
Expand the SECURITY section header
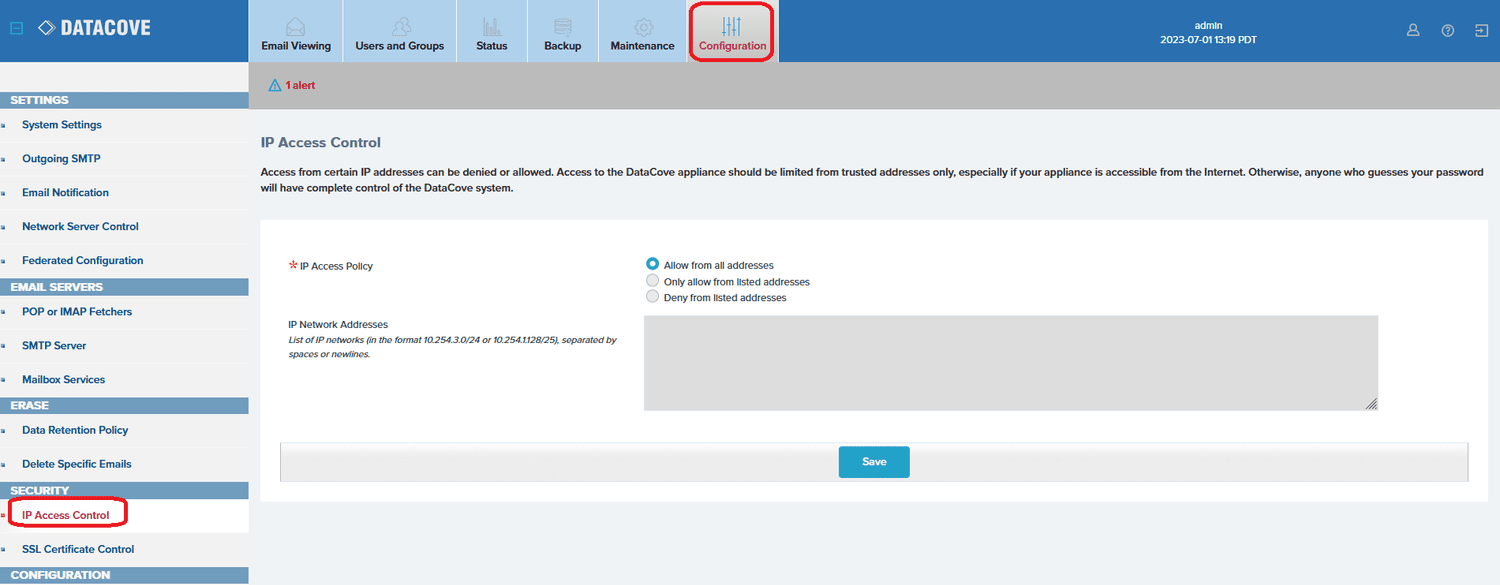tap(124, 490)
